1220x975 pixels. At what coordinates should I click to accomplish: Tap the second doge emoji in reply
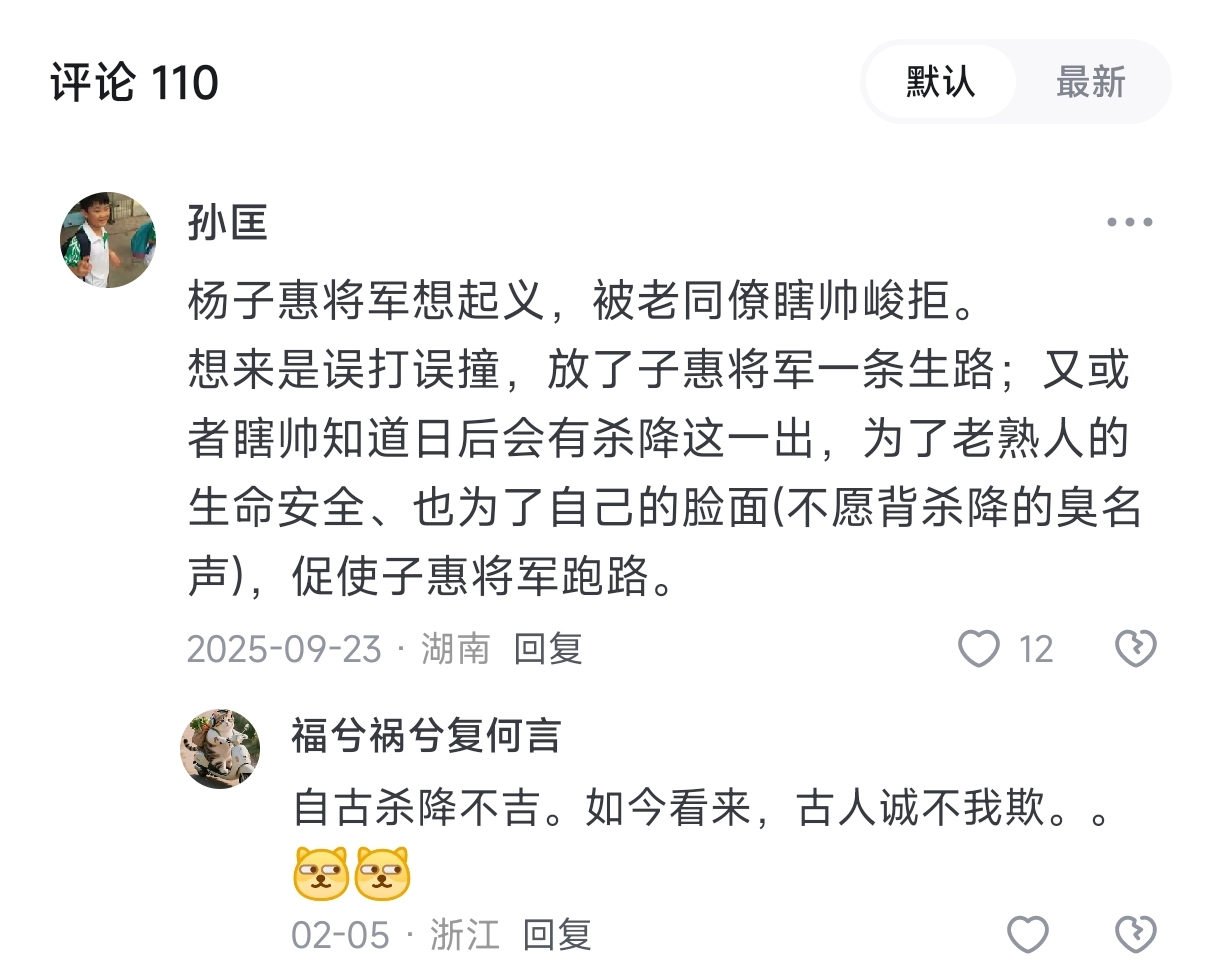click(x=382, y=873)
